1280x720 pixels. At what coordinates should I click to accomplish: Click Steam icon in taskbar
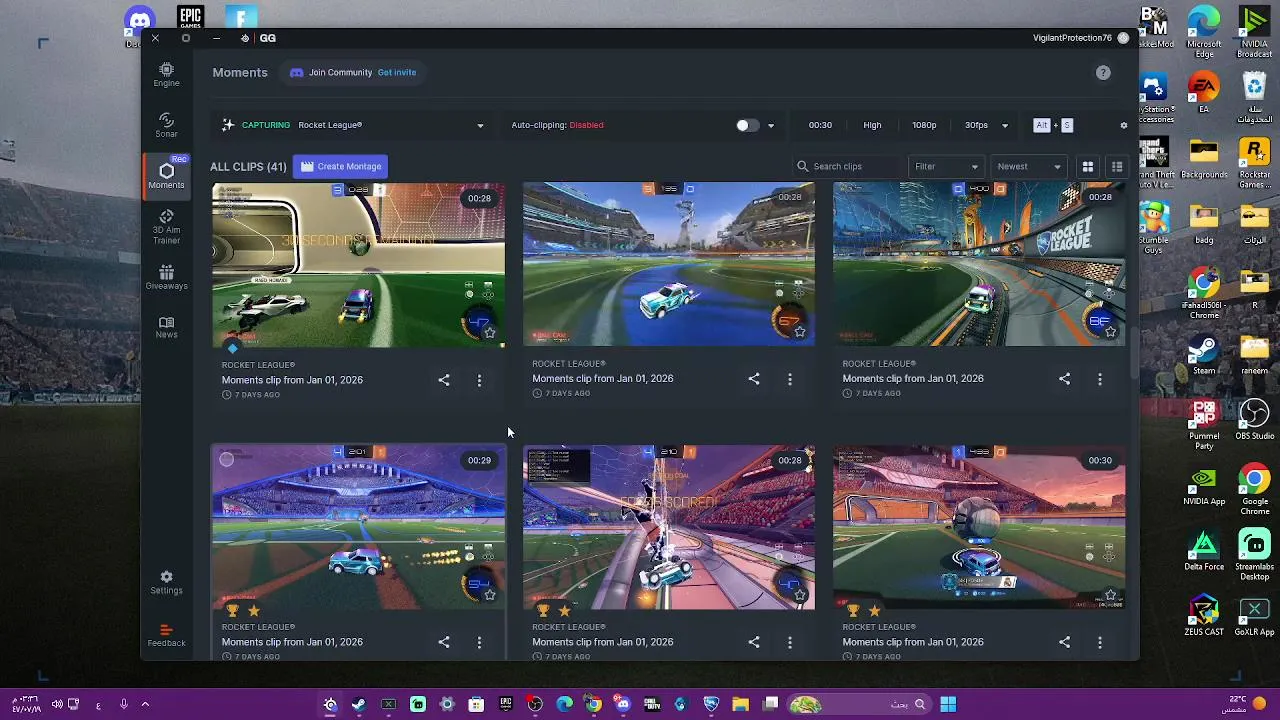point(359,704)
